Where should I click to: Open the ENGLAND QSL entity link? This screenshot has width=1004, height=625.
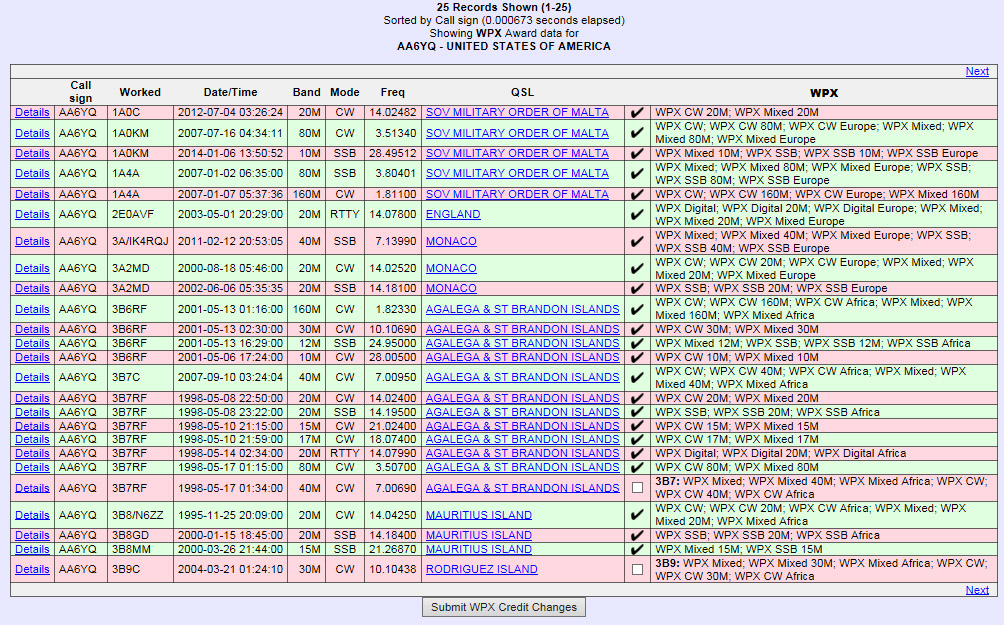point(453,215)
